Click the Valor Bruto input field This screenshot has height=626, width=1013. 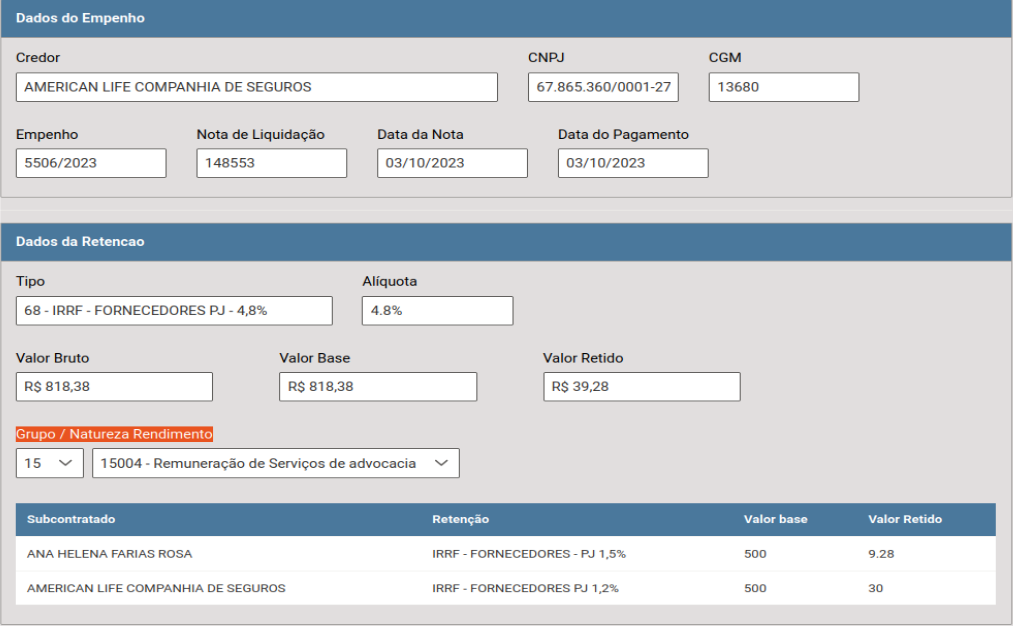click(x=114, y=387)
